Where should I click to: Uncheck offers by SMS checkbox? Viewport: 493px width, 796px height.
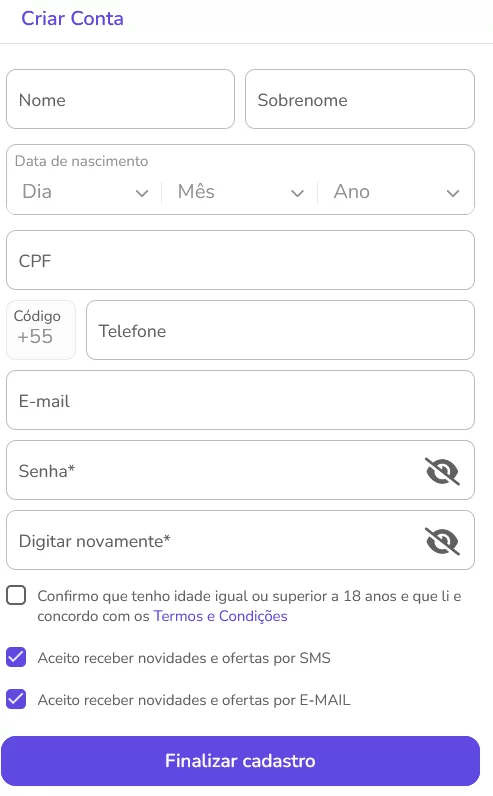click(x=16, y=657)
